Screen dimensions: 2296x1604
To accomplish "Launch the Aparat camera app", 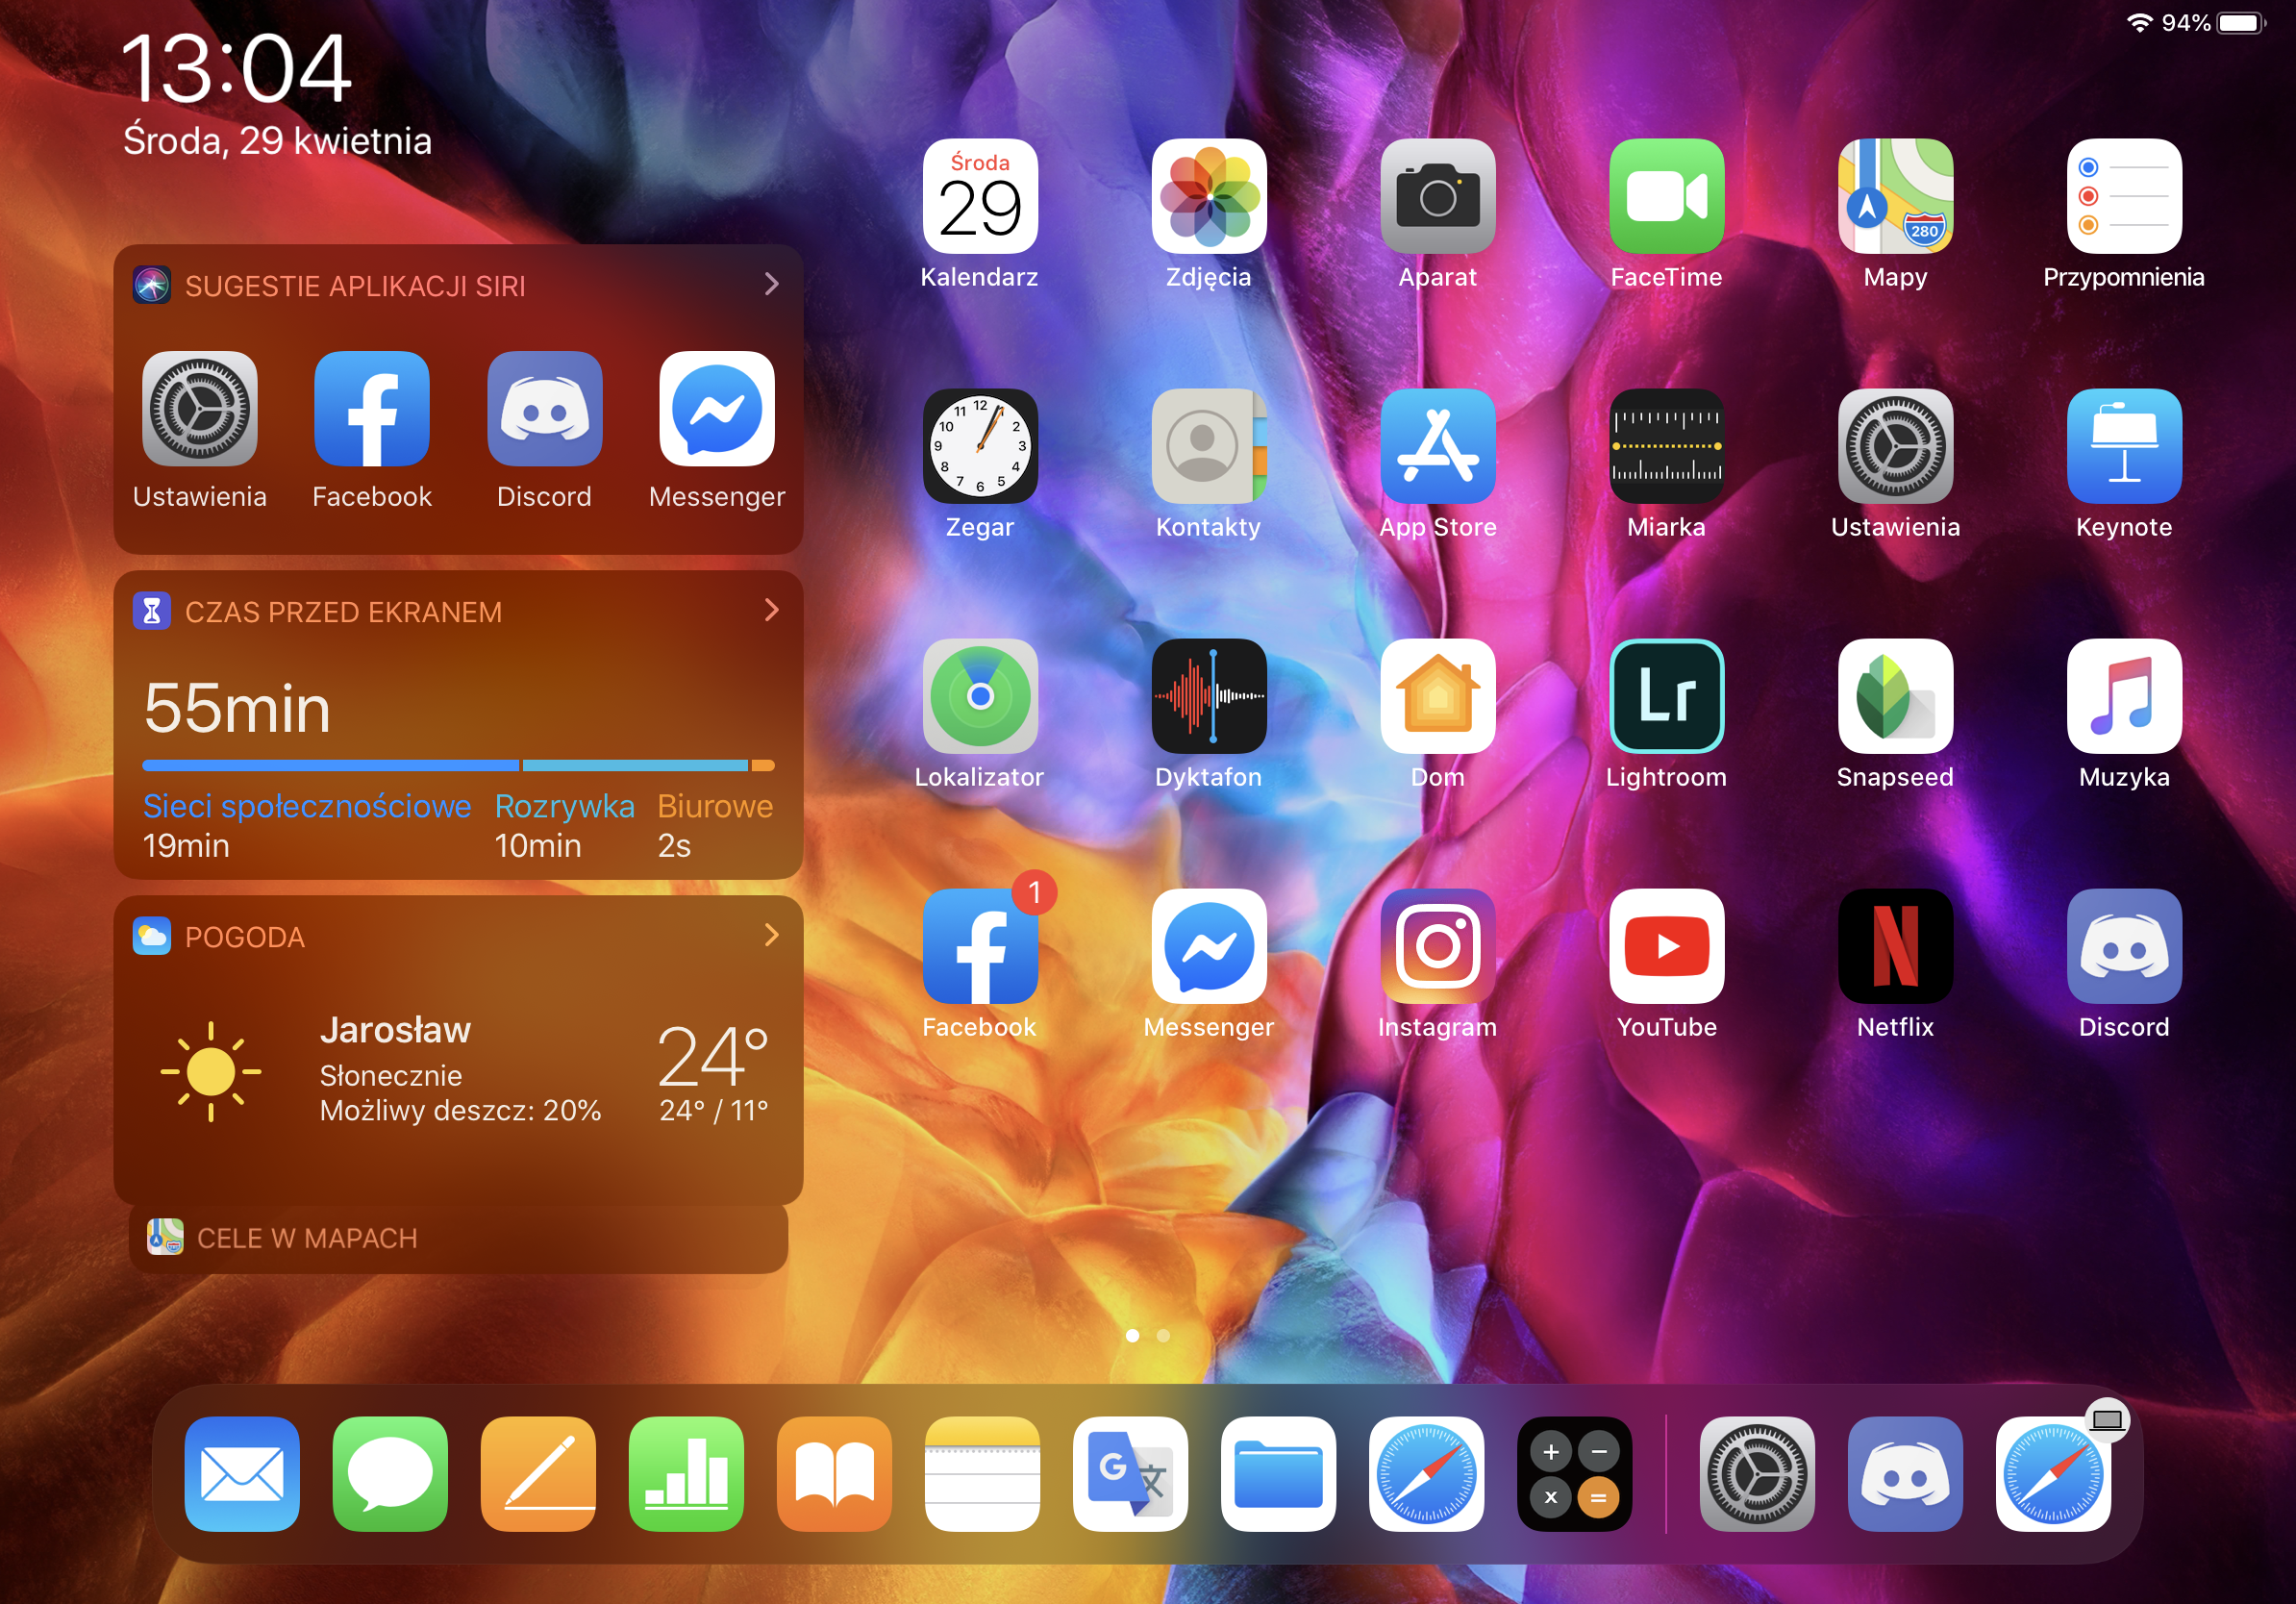I will pos(1437,196).
